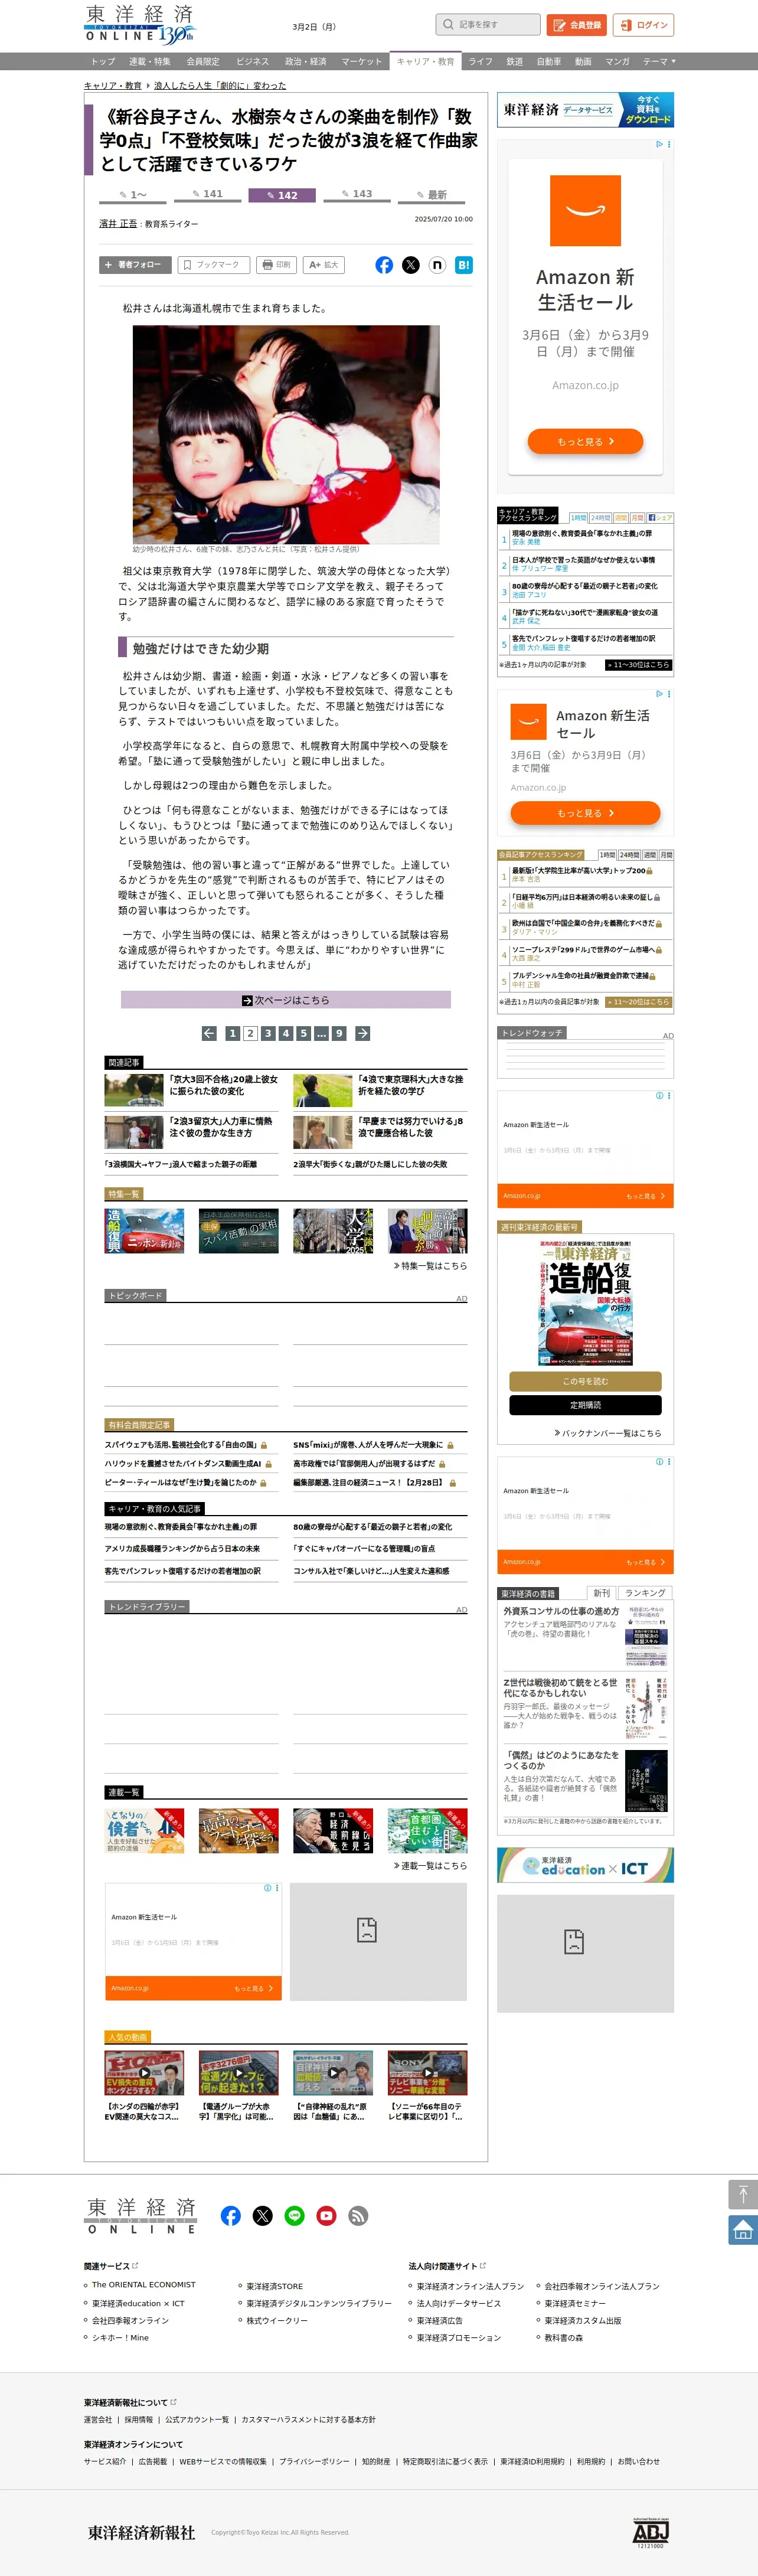Play the 電通グループ video thumbnail

click(239, 2073)
